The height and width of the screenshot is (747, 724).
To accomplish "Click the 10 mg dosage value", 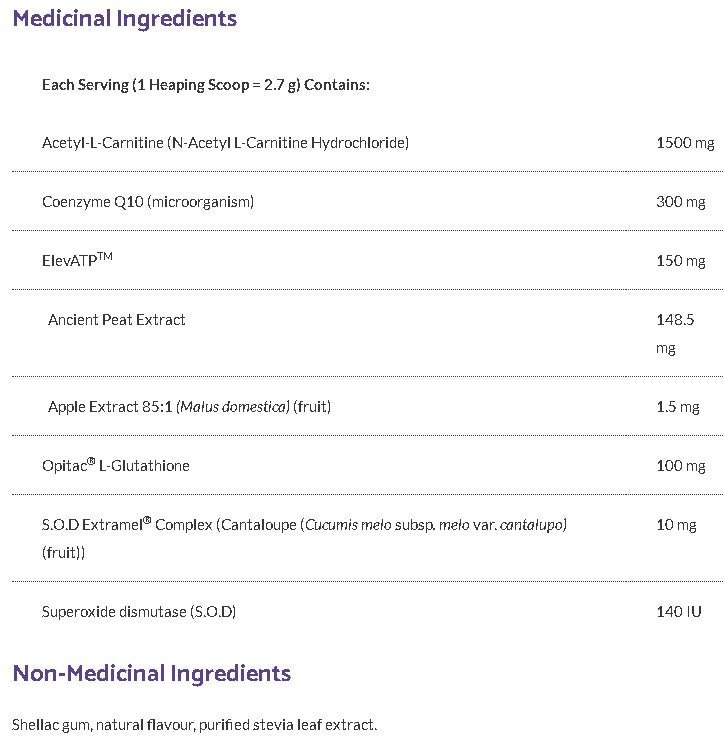I will pyautogui.click(x=676, y=525).
